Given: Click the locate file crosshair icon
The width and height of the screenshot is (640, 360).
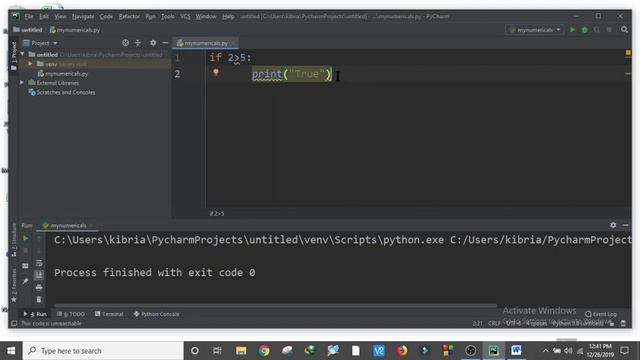Looking at the screenshot, I should pyautogui.click(x=125, y=42).
